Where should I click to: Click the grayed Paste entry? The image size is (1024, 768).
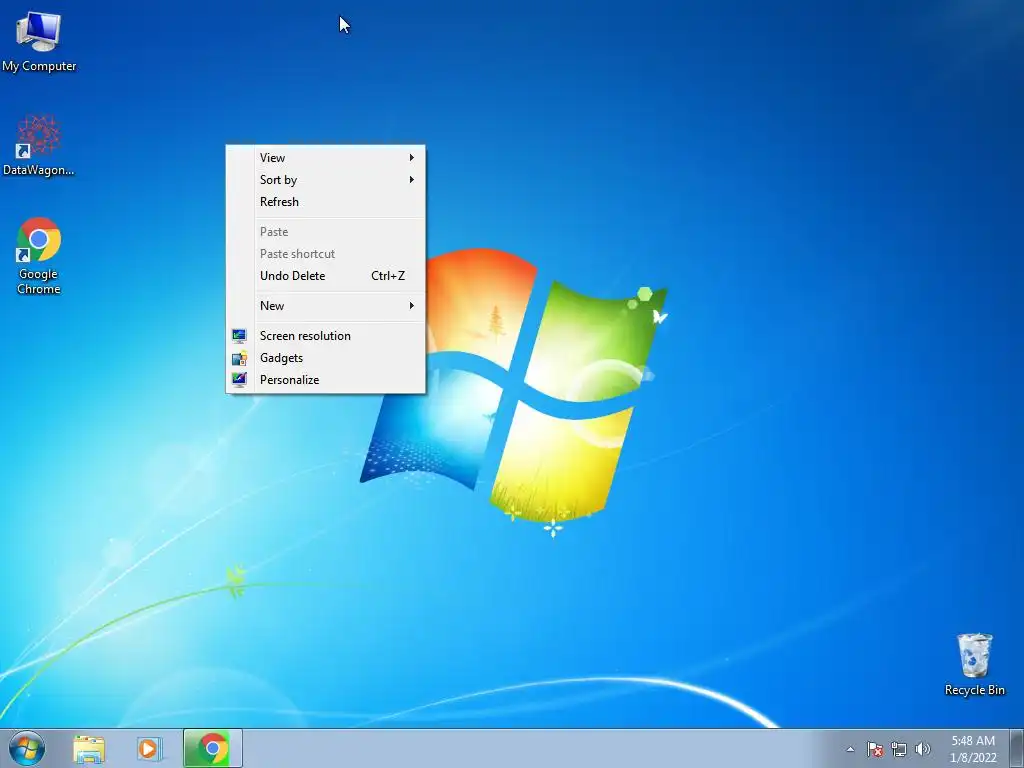coord(326,232)
